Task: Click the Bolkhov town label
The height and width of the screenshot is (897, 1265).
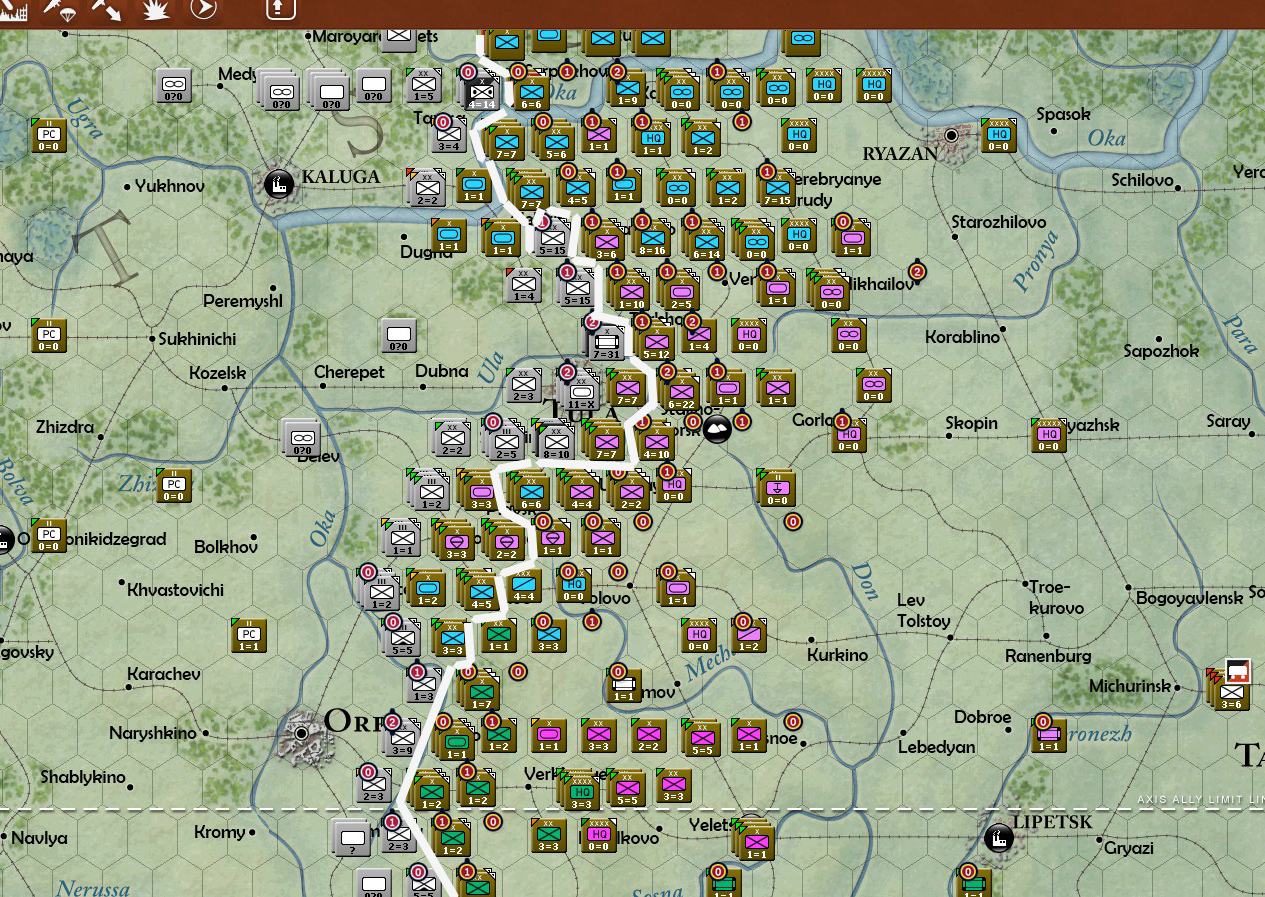Action: [226, 547]
